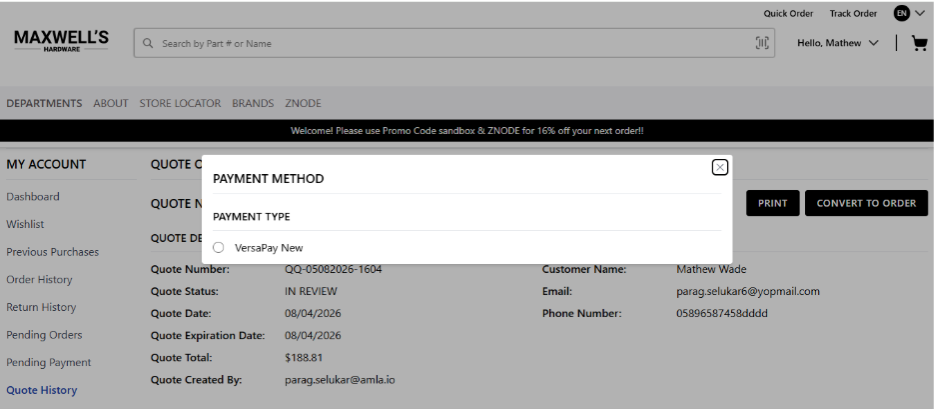
Task: Open the About page
Action: tap(110, 103)
